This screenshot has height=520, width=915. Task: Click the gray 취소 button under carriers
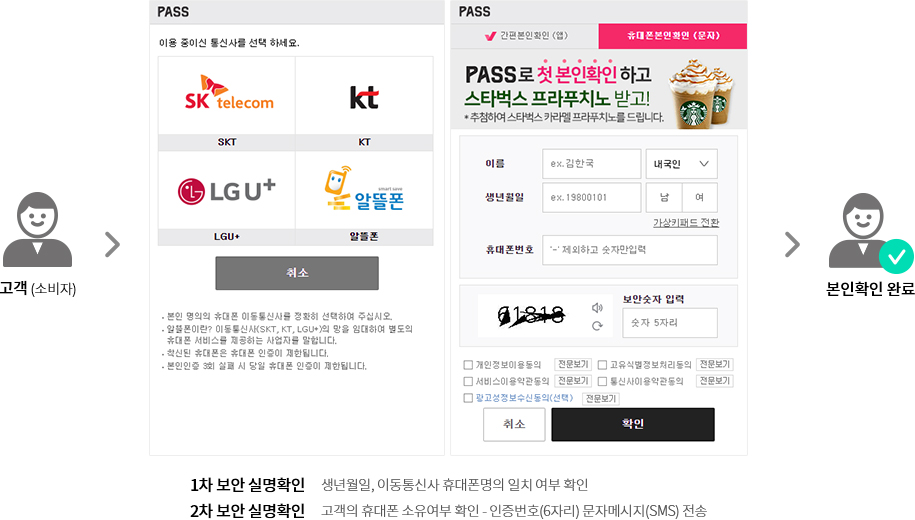(297, 273)
